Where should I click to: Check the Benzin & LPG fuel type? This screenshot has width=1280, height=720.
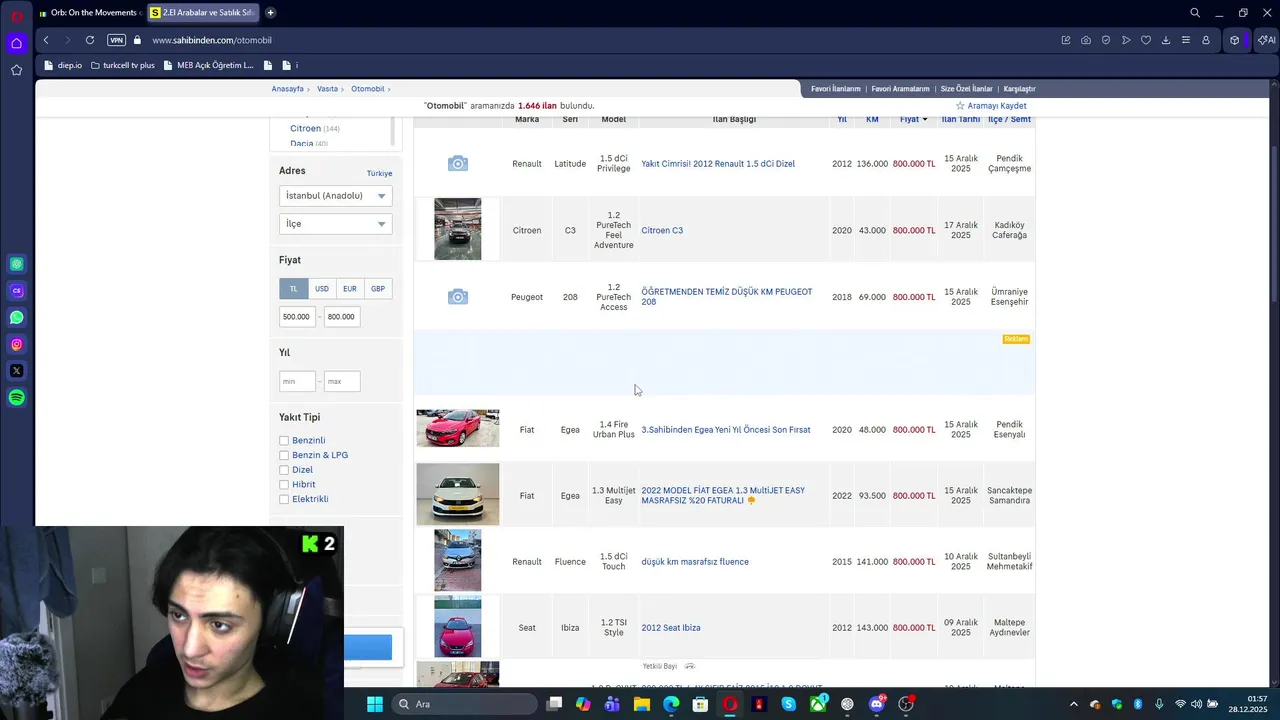tap(284, 456)
